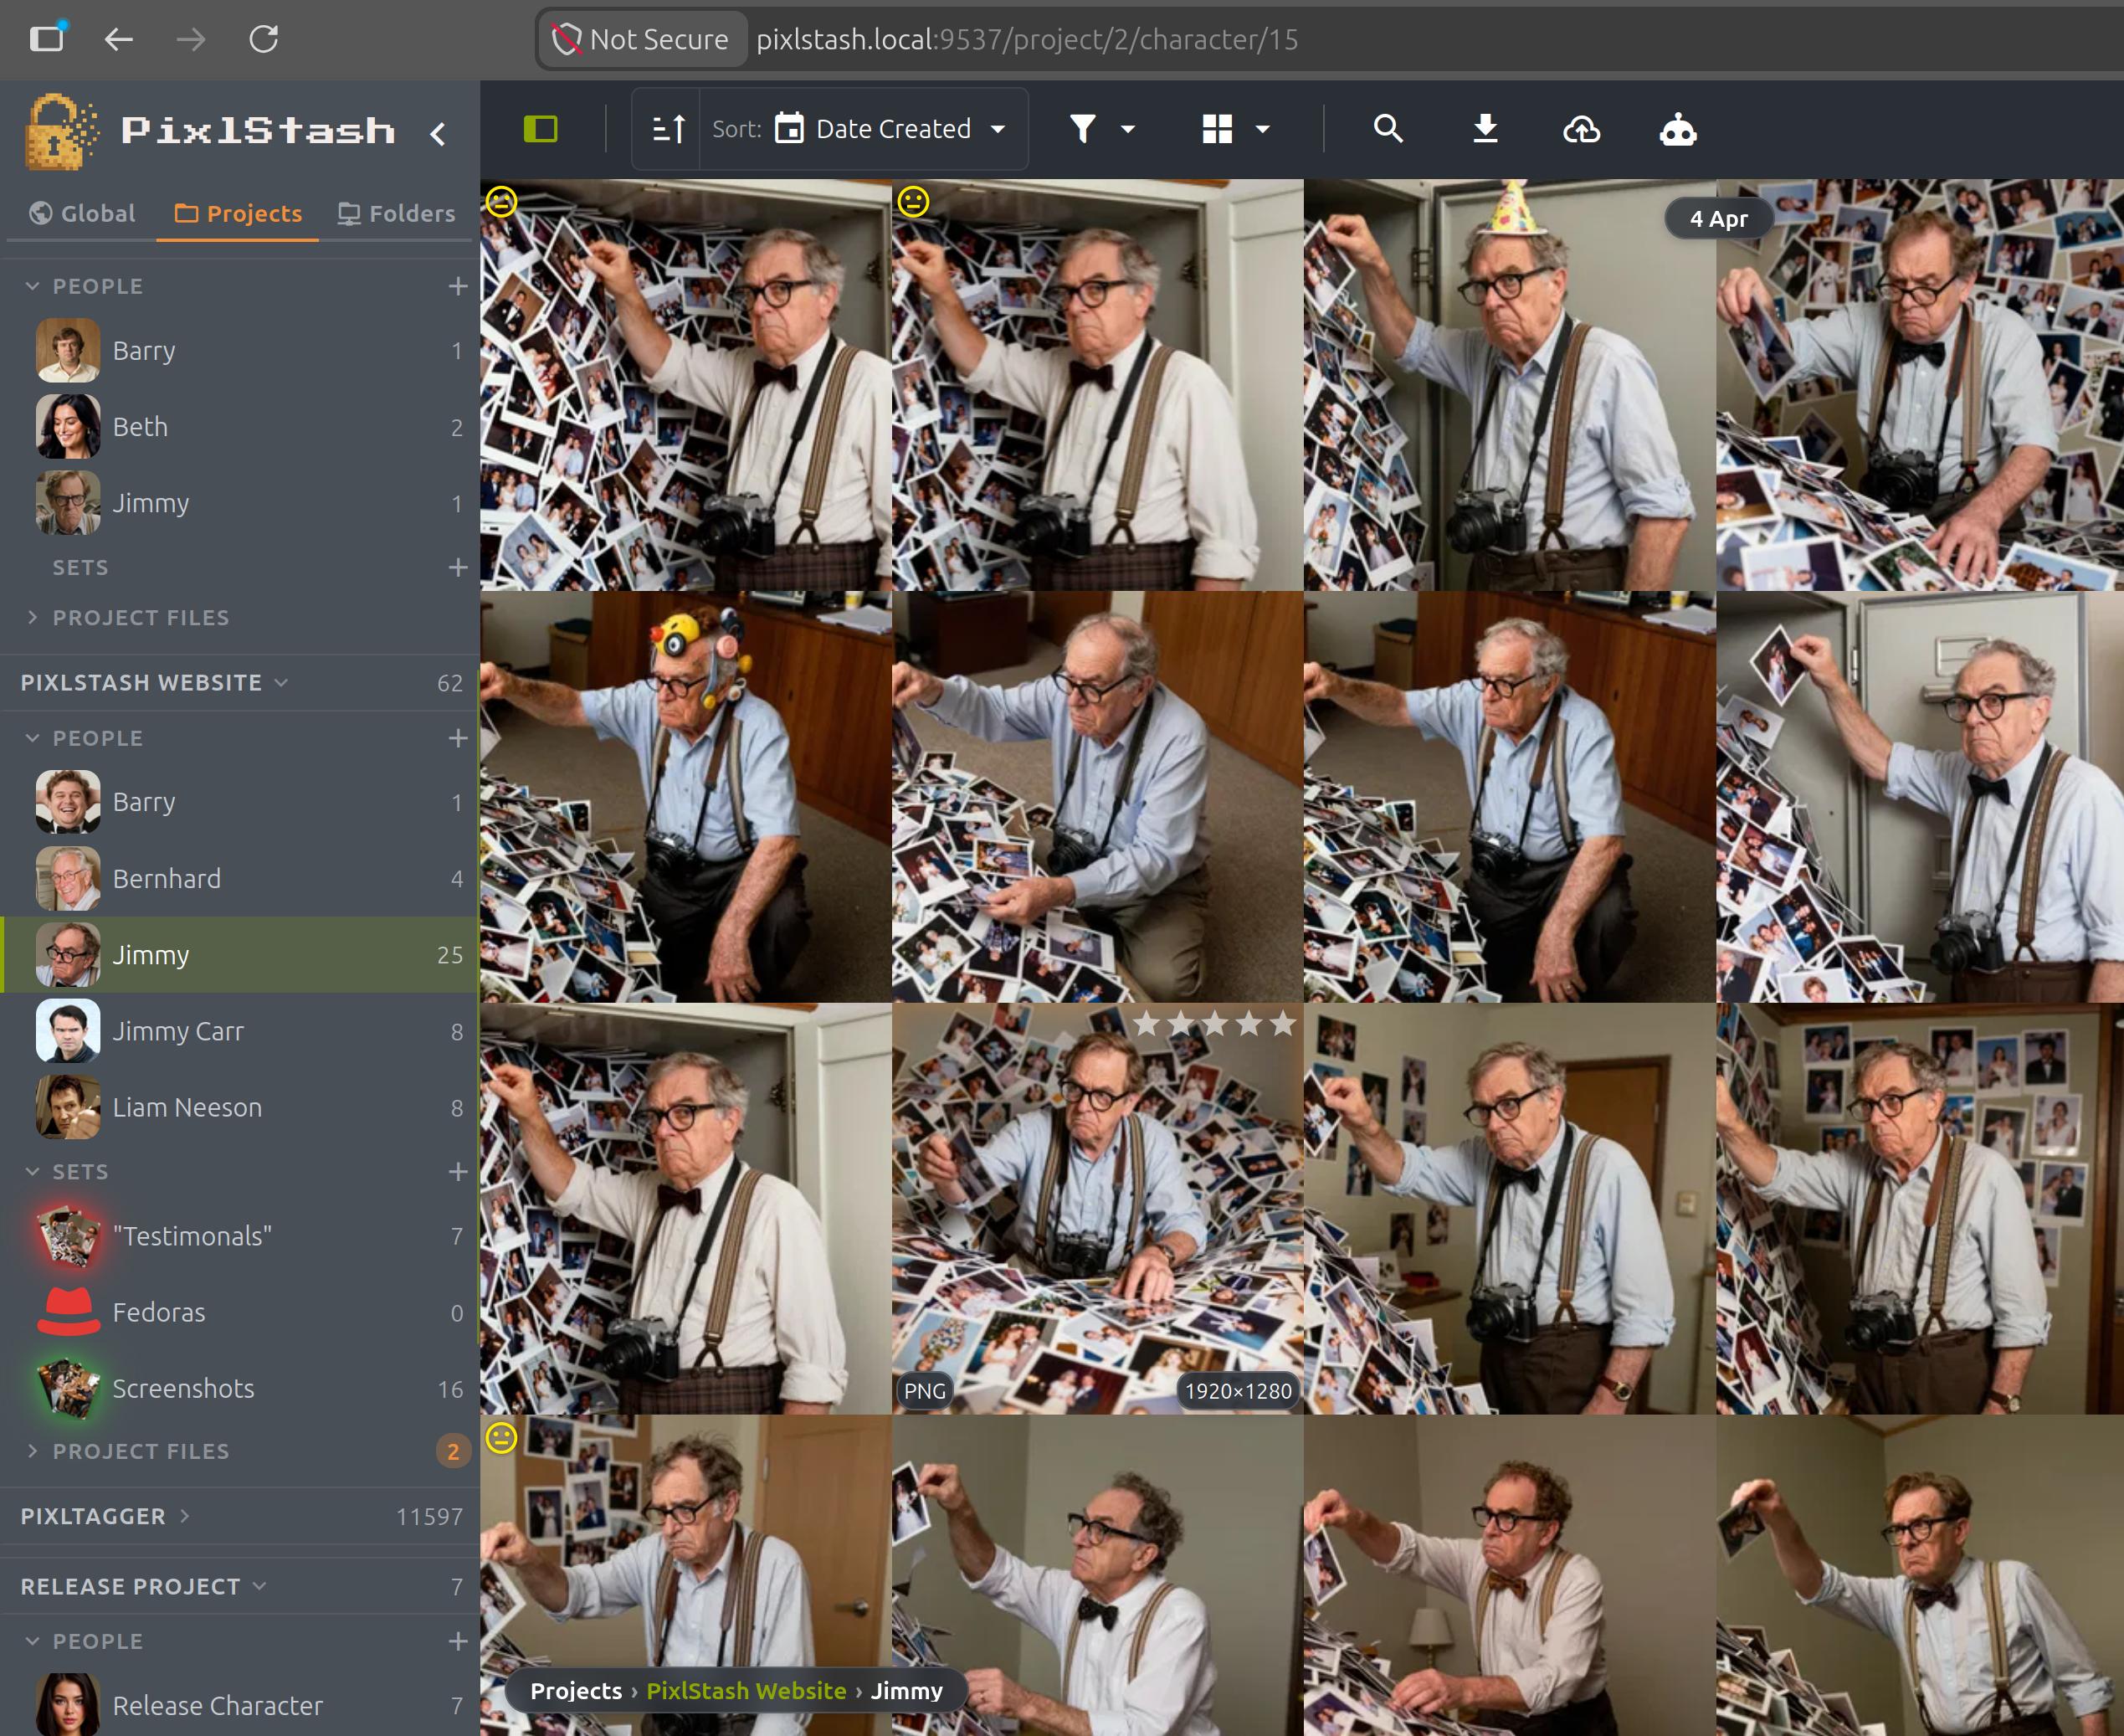Add a person to Release Project PEOPLE
2124x1736 pixels.
(x=458, y=1641)
